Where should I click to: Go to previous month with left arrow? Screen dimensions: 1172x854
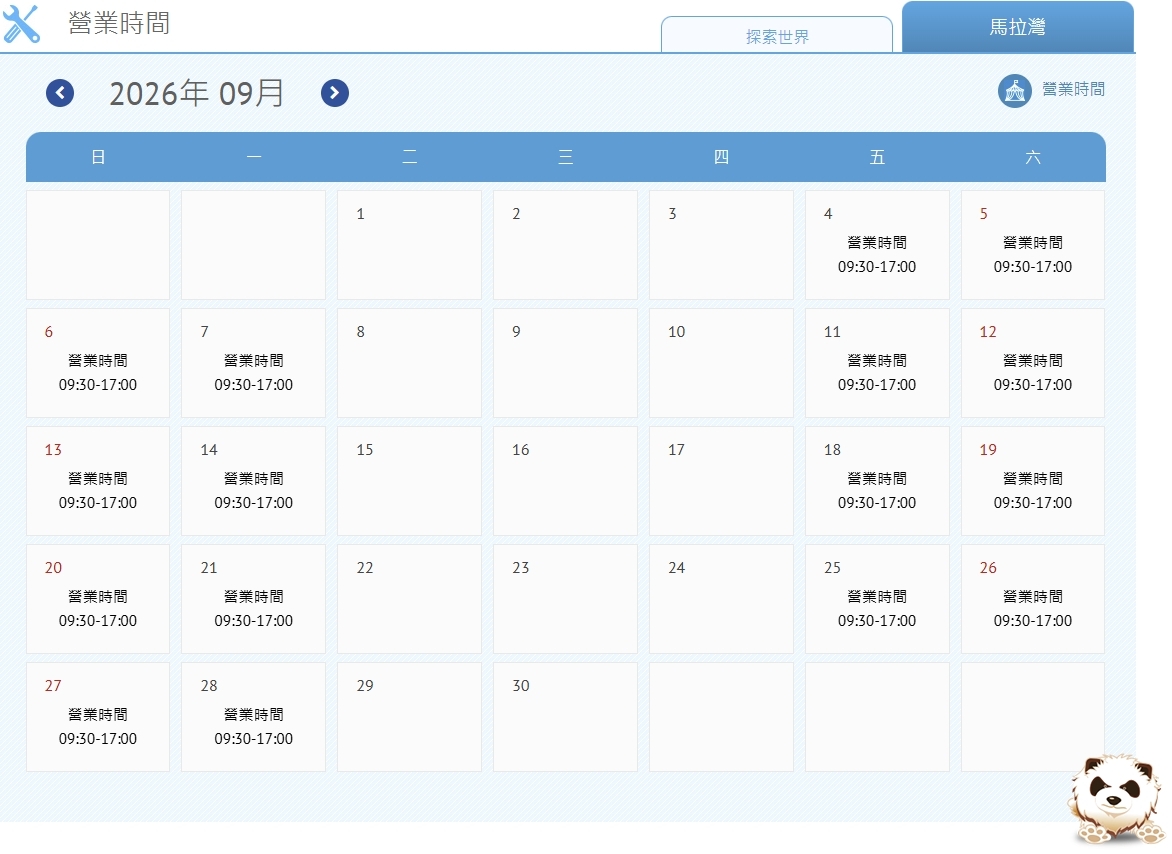[60, 93]
